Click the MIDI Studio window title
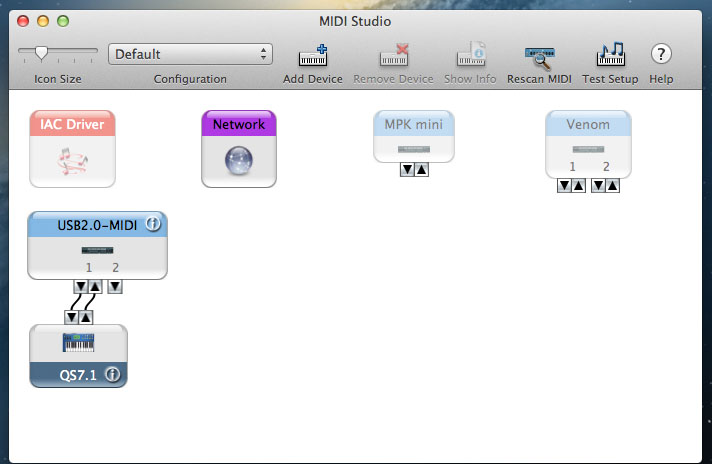The image size is (712, 464). point(355,21)
